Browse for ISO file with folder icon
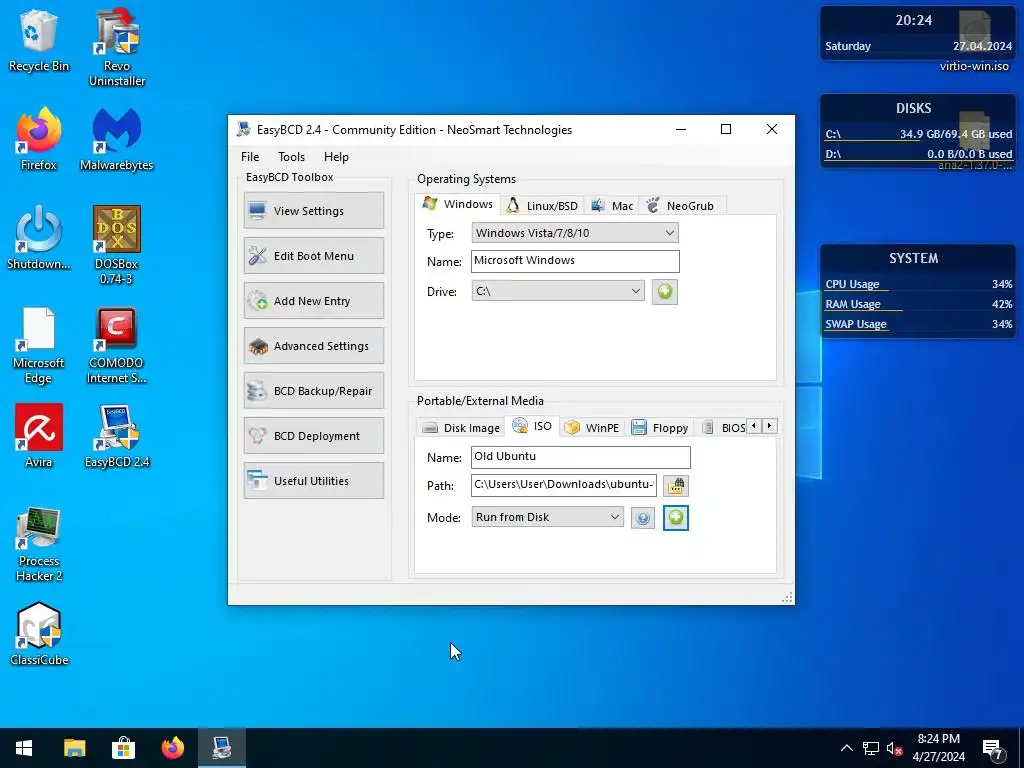Image resolution: width=1024 pixels, height=768 pixels. [676, 485]
